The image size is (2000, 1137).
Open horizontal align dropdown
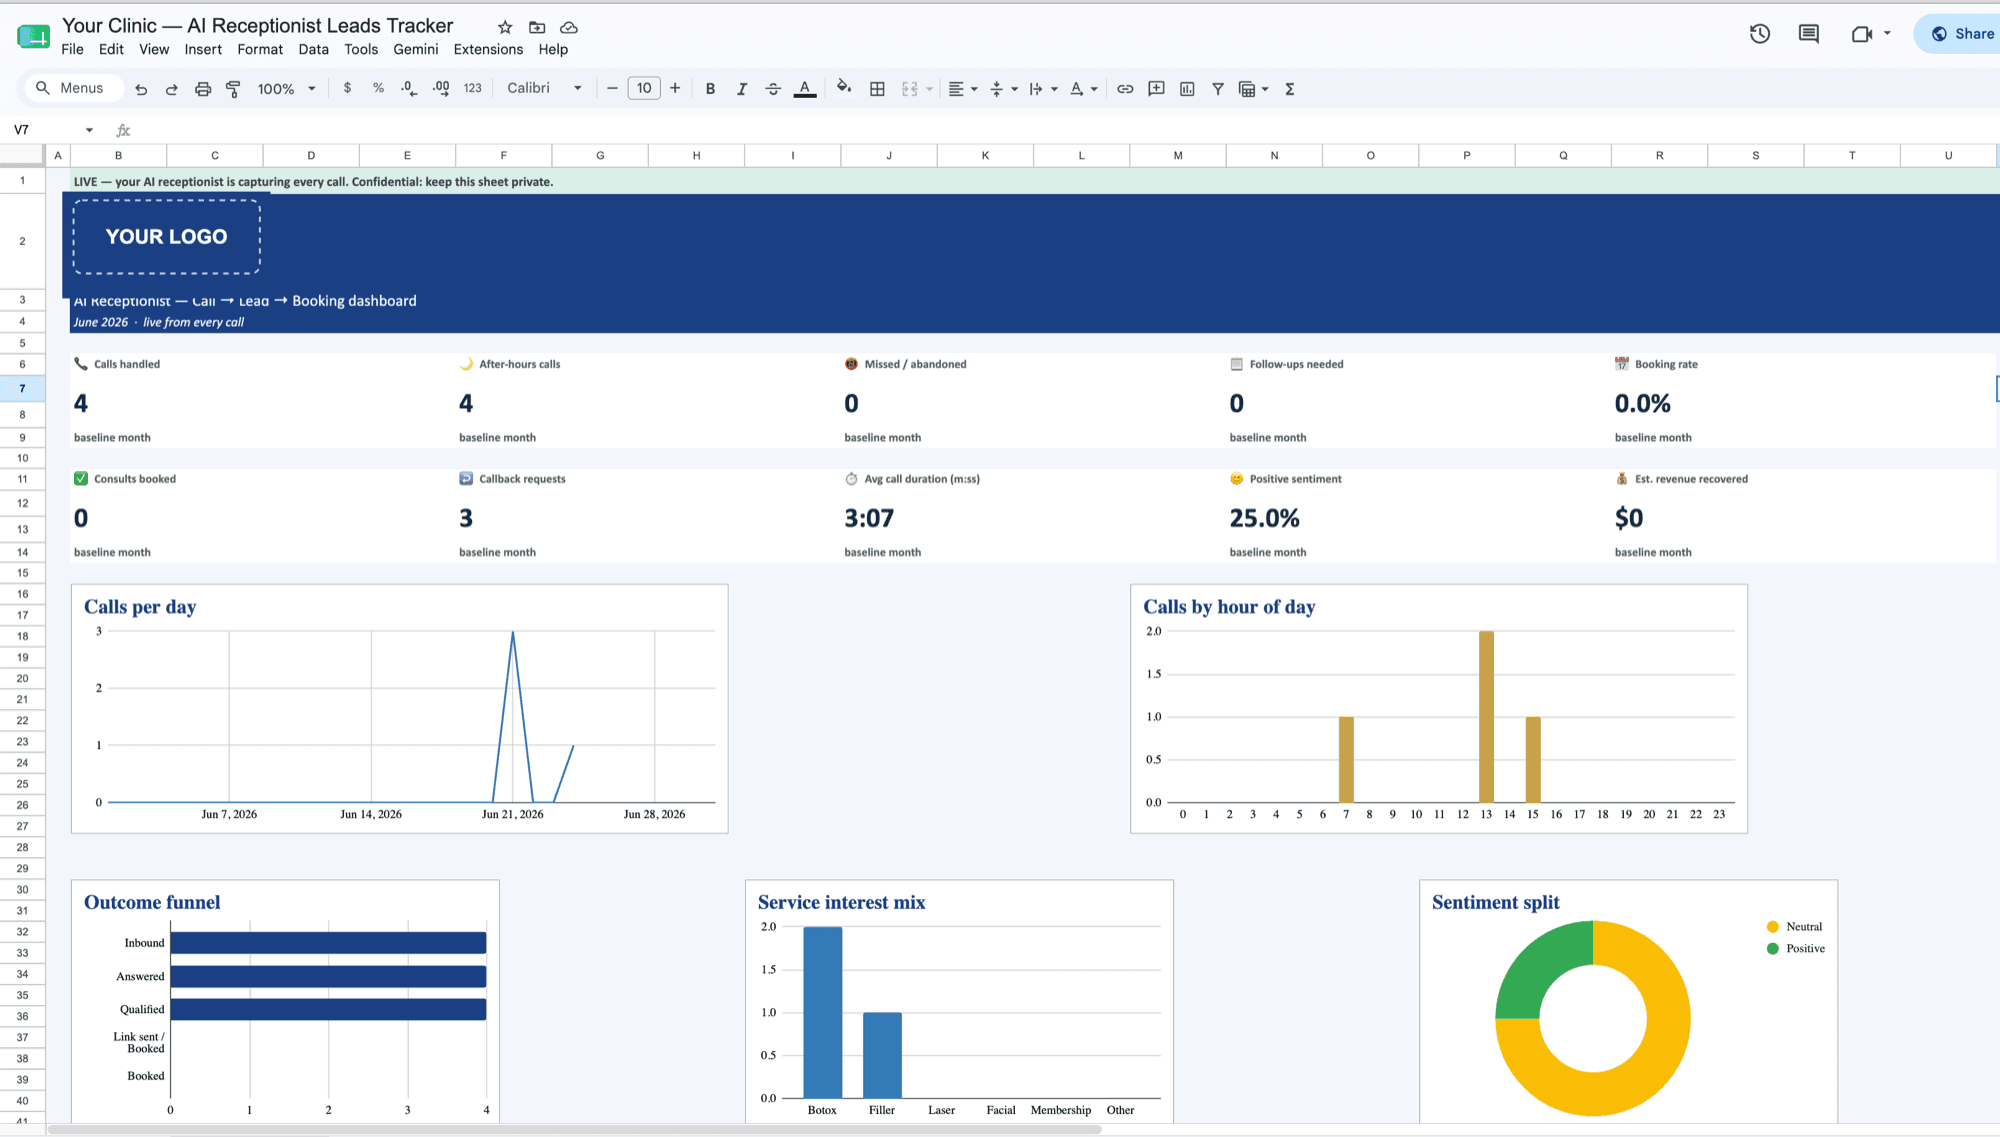[x=962, y=89]
